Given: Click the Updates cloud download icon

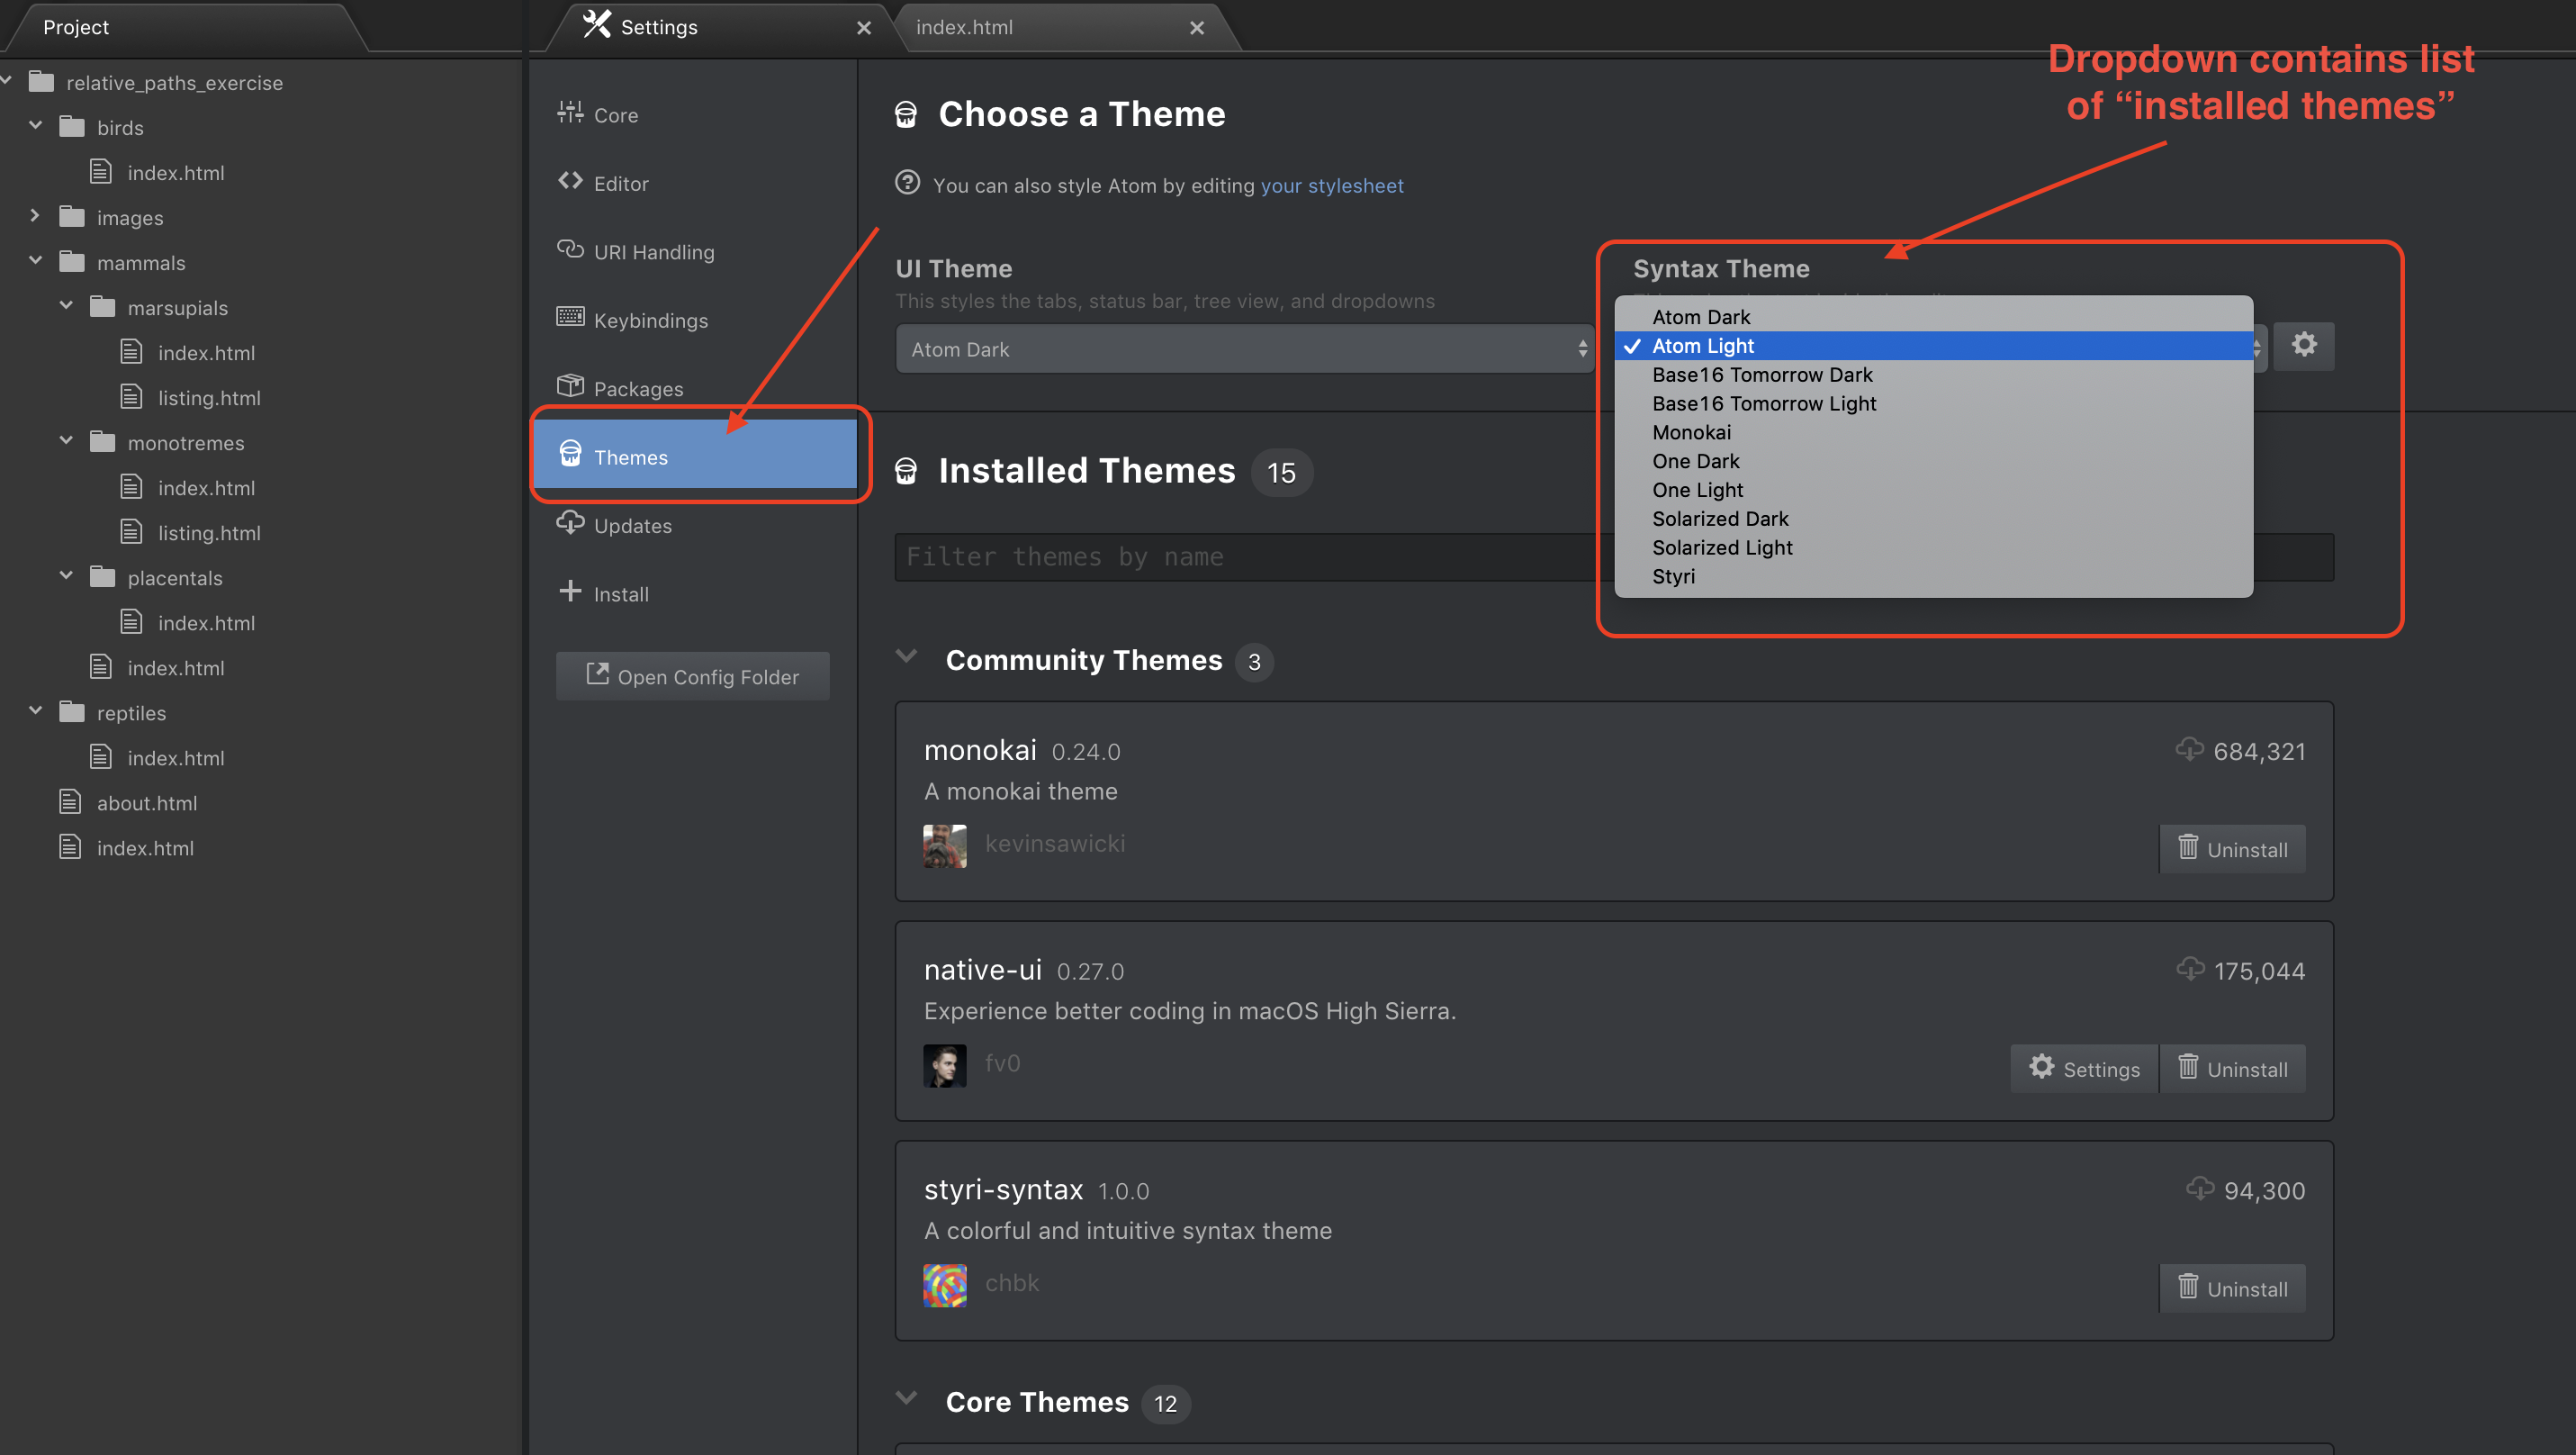Looking at the screenshot, I should [570, 523].
